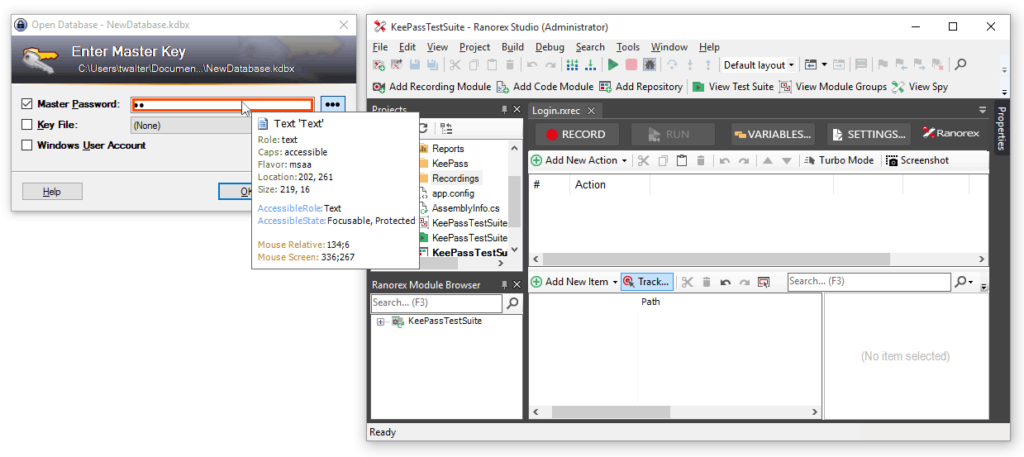Click the repository Search (F3) field
1024x457 pixels.
[869, 281]
